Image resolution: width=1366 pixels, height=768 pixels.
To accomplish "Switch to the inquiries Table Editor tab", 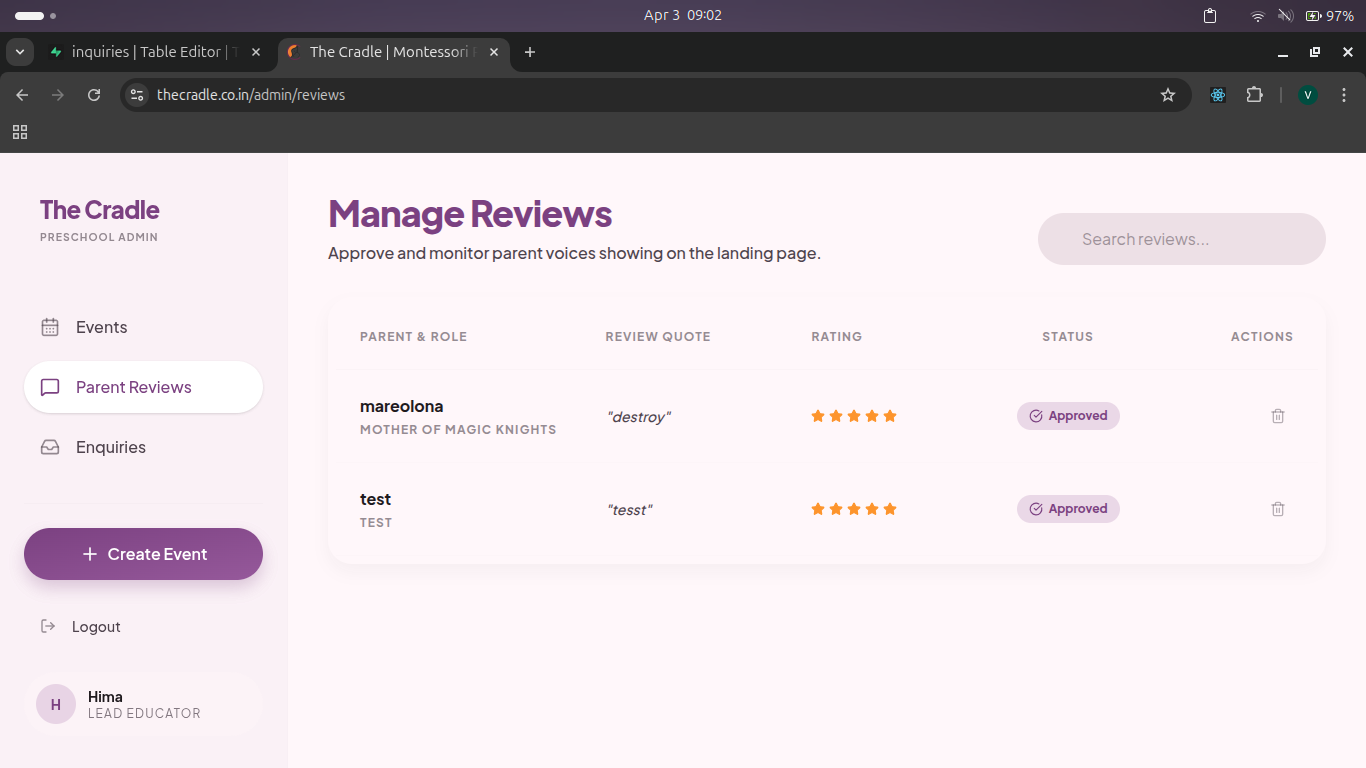I will [x=150, y=52].
